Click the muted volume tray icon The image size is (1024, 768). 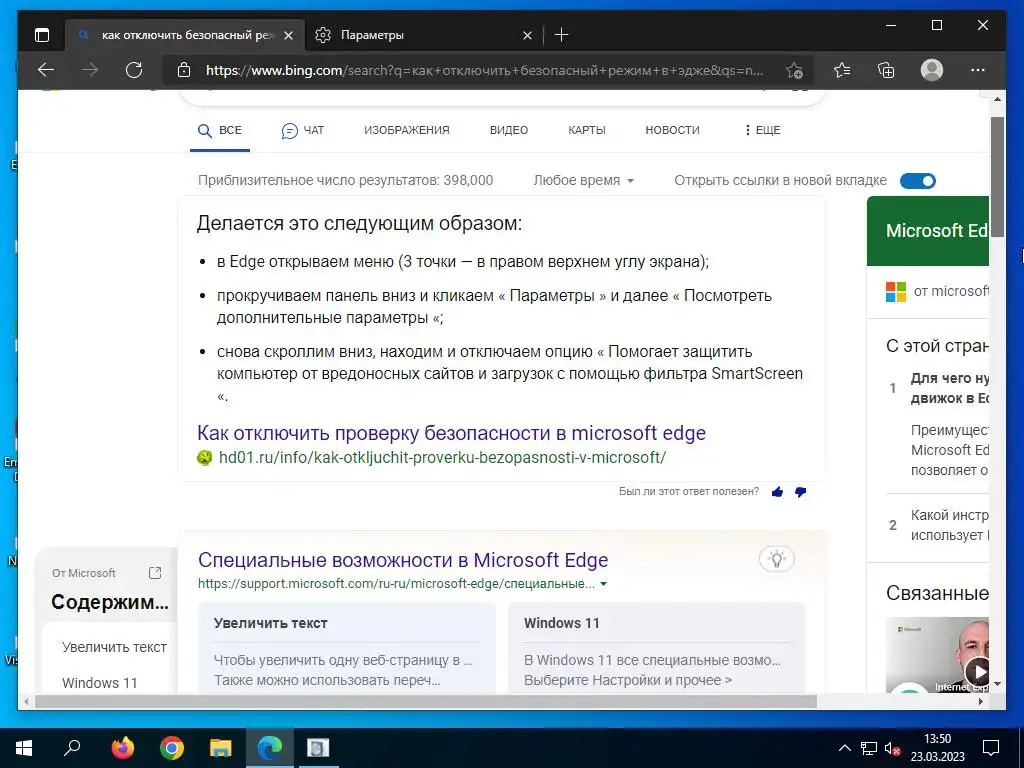pyautogui.click(x=893, y=748)
